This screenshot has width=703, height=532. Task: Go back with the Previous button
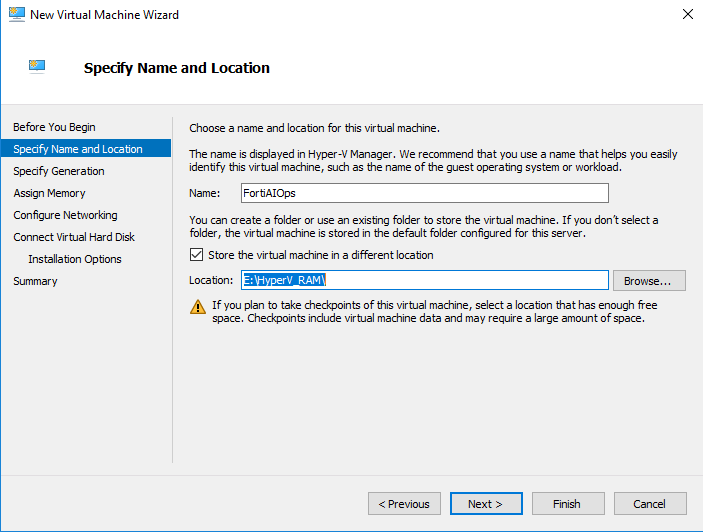405,504
